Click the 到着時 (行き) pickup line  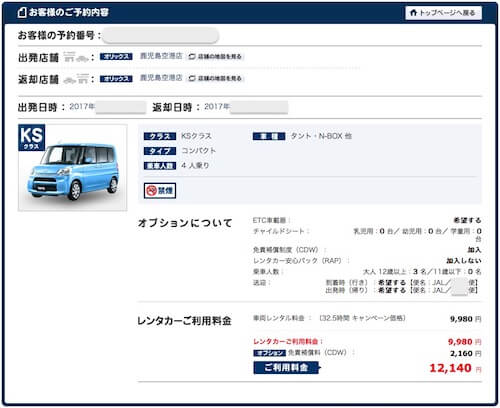[402, 283]
